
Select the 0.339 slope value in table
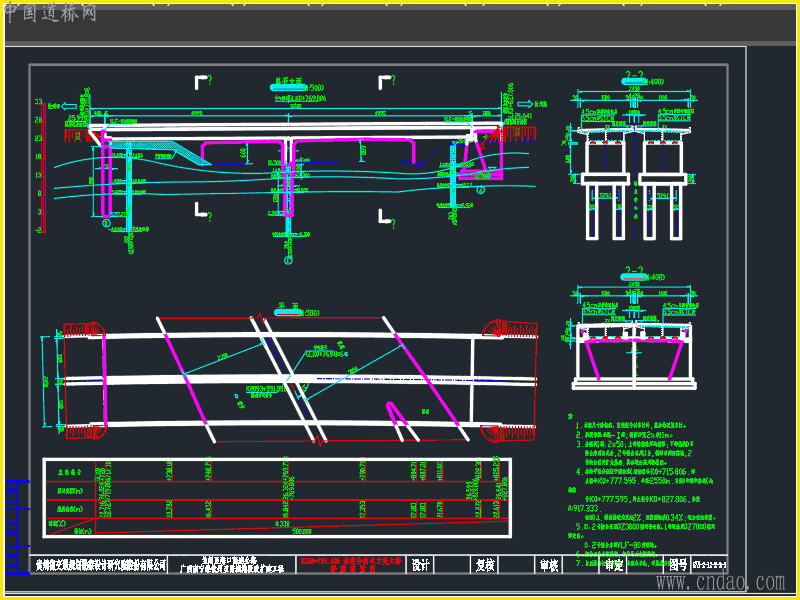(x=282, y=523)
